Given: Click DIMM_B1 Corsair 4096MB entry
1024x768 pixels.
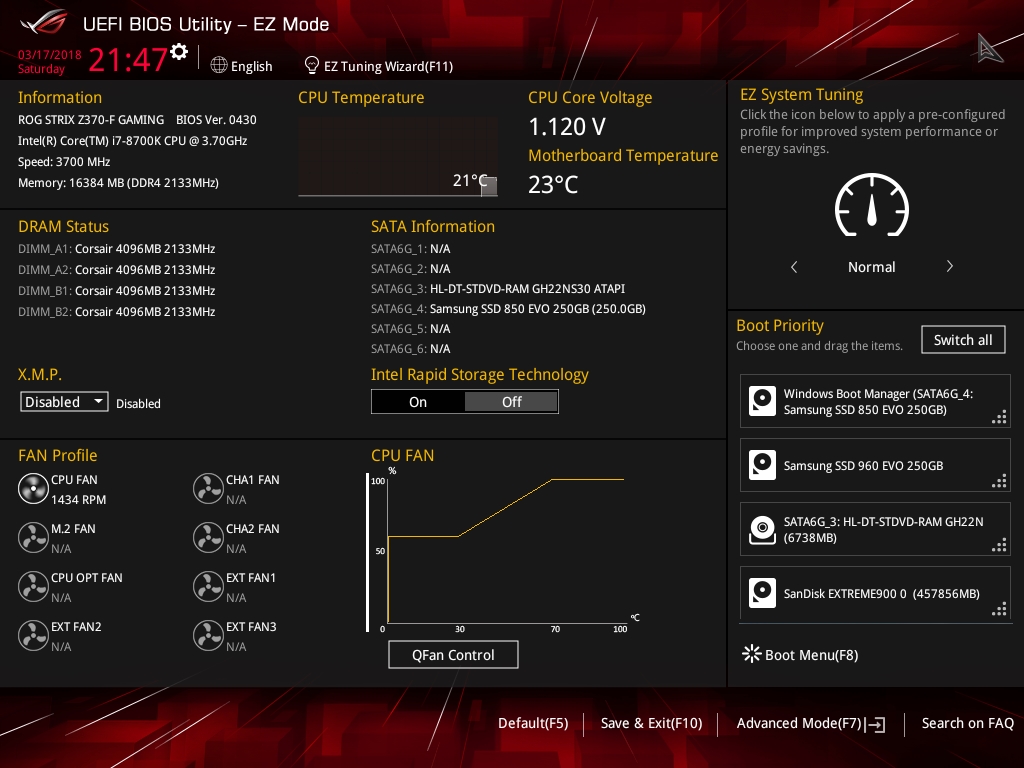Looking at the screenshot, I should (116, 291).
